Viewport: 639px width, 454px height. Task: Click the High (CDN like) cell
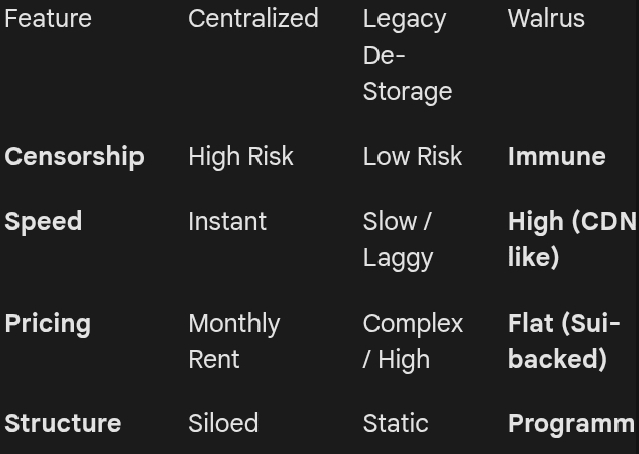click(570, 239)
